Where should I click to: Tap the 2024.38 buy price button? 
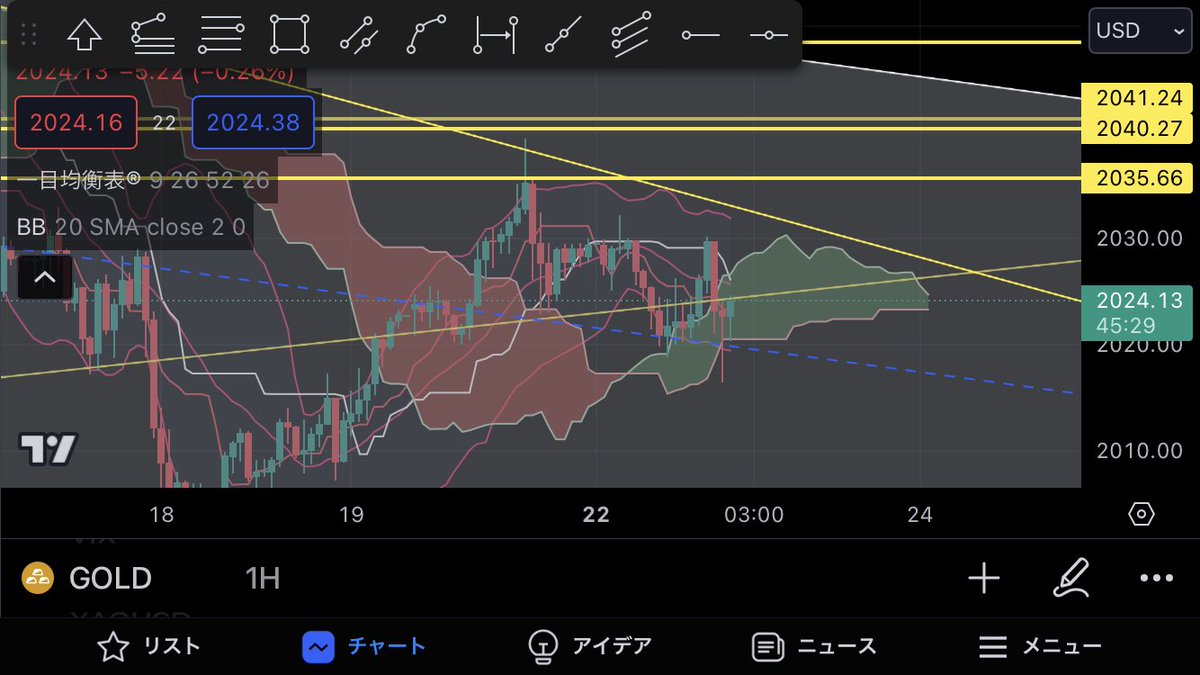tap(253, 123)
